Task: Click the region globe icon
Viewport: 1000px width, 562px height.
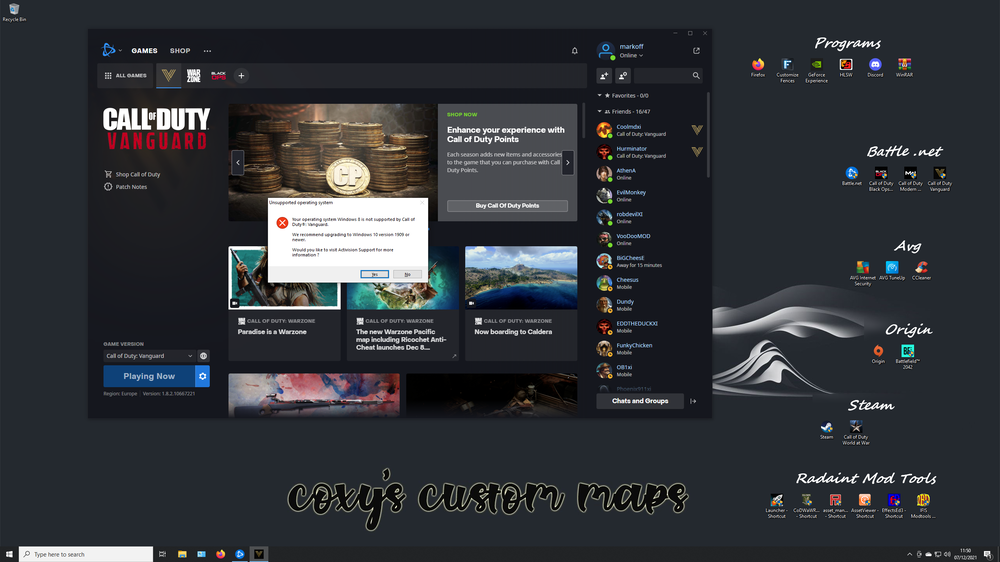Action: [x=203, y=356]
